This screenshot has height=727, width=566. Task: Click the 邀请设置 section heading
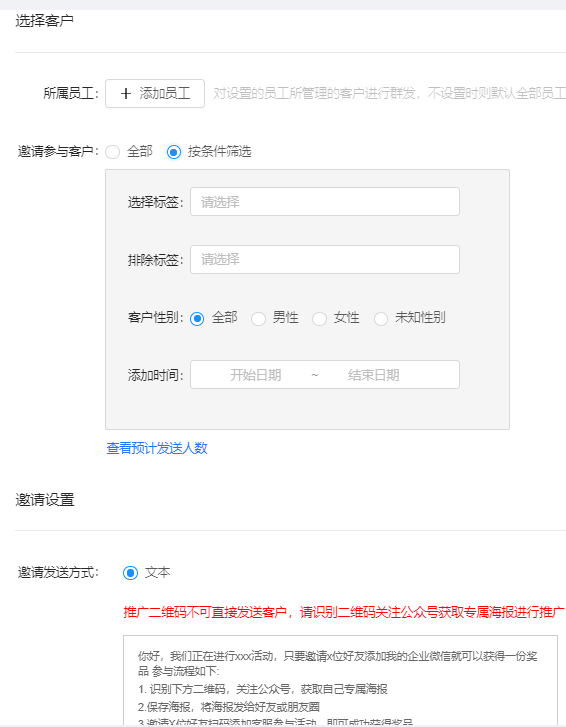[45, 500]
